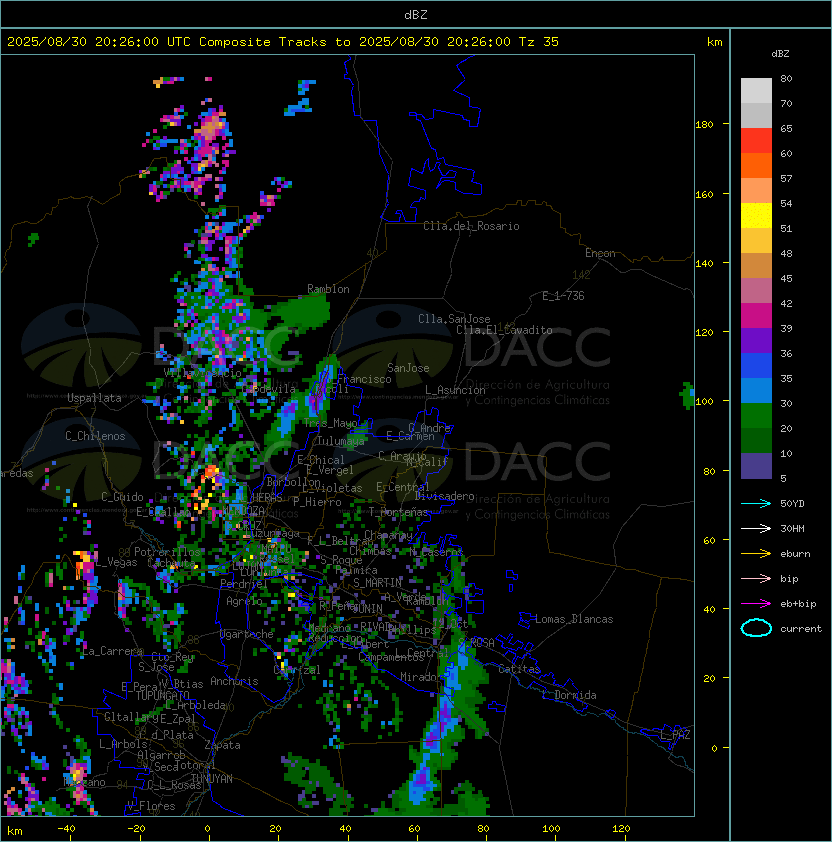The height and width of the screenshot is (842, 832).
Task: Click the white 30HM track arrow
Action: tap(756, 528)
